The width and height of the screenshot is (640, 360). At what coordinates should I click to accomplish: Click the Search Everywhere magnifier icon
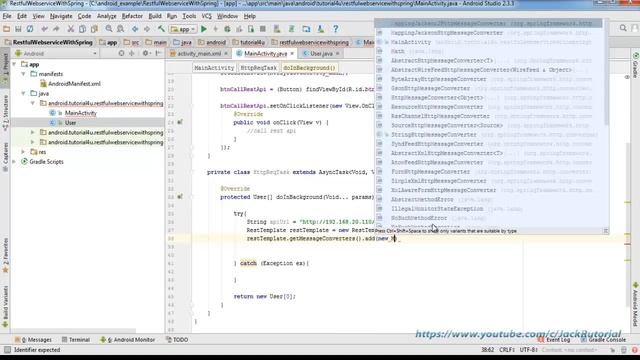click(x=623, y=28)
